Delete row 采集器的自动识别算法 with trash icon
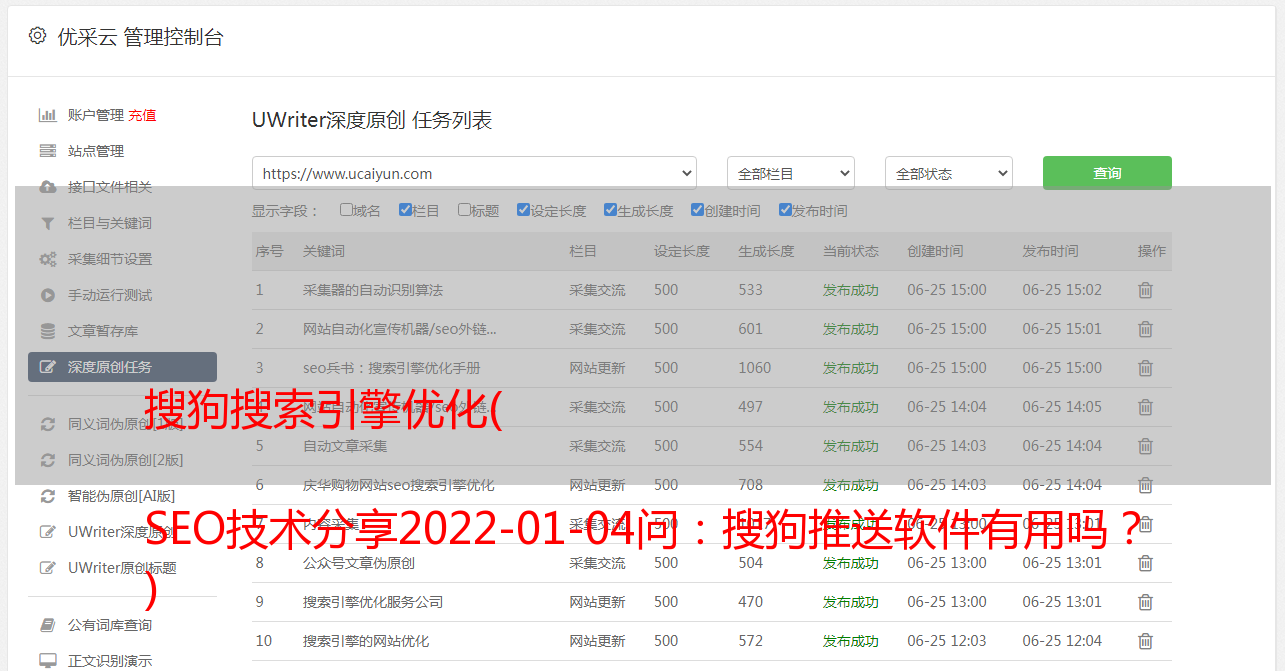1285x671 pixels. pos(1145,290)
